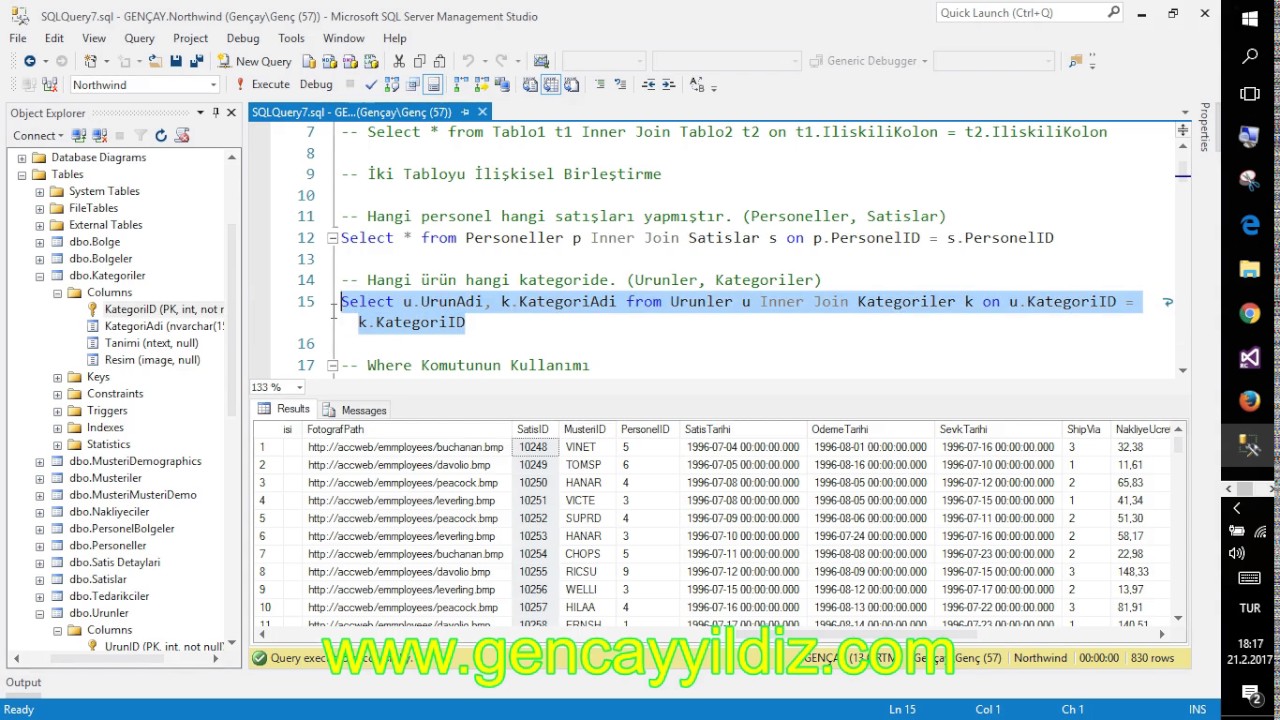This screenshot has width=1280, height=720.
Task: Uncomment the selected lines icon
Action: (620, 85)
